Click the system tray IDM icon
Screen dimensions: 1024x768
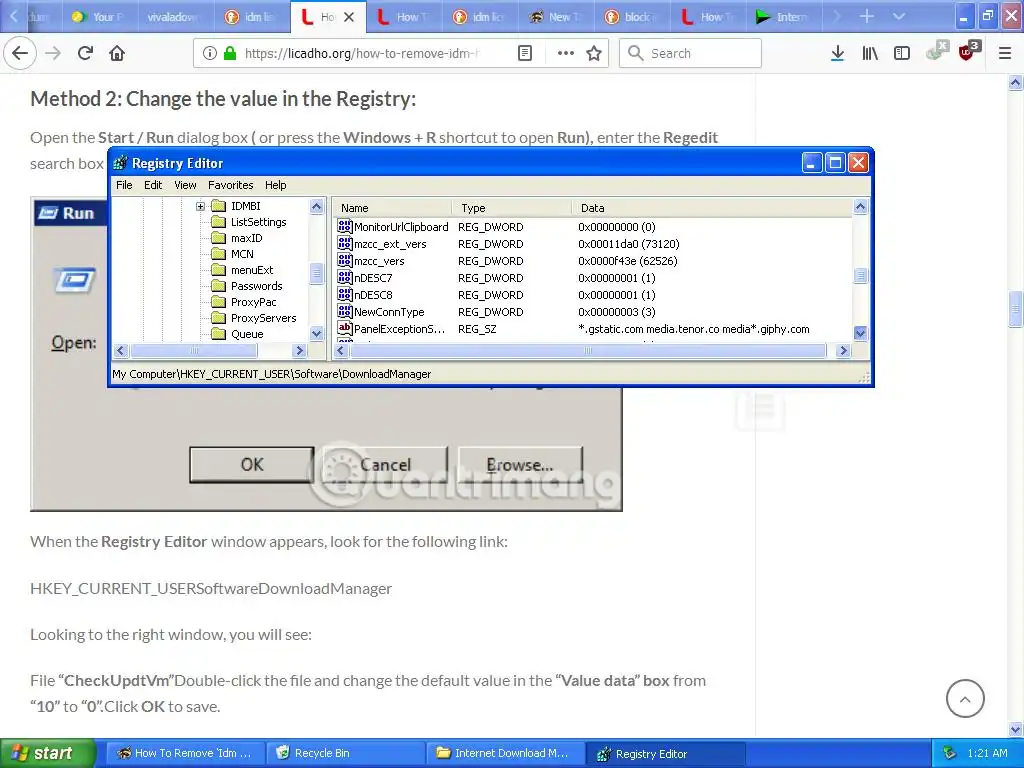(949, 754)
